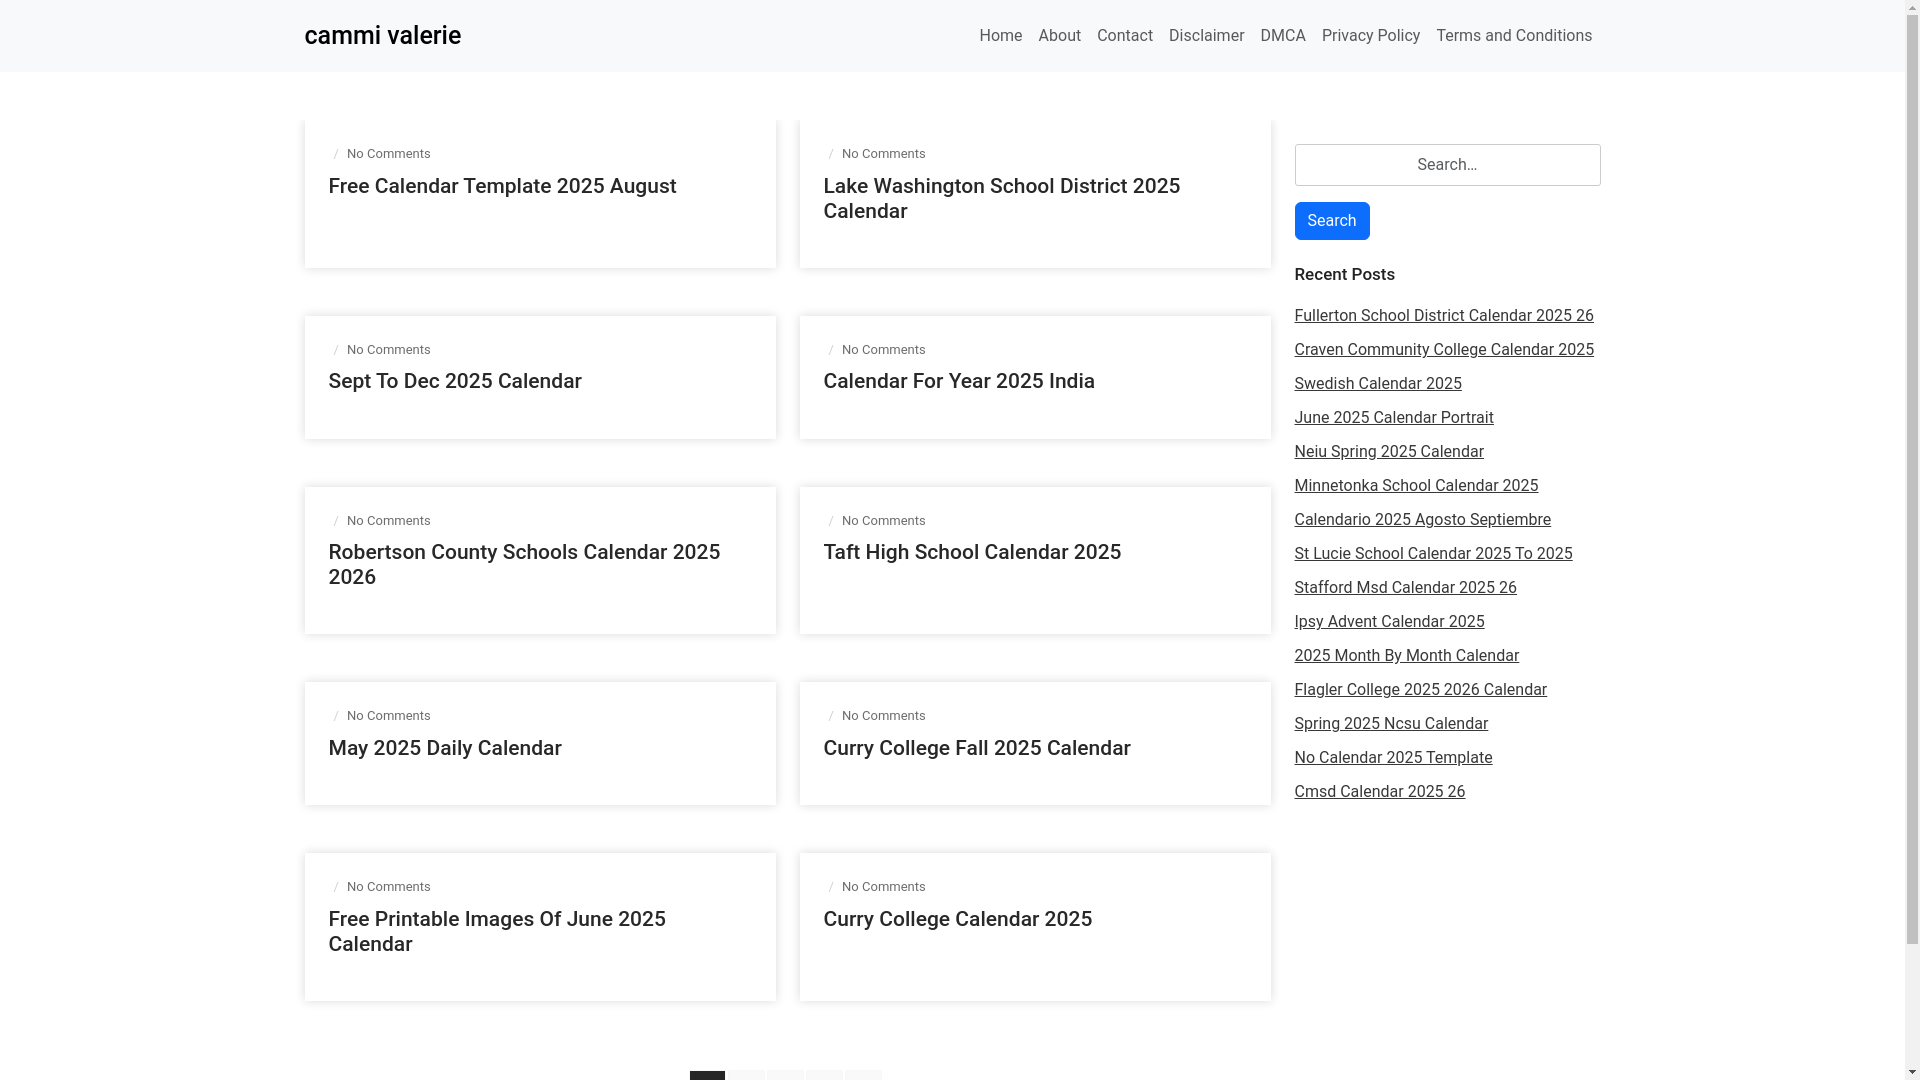Open Free Printable Images Of June 2025 Calendar
1920x1080 pixels.
[496, 931]
